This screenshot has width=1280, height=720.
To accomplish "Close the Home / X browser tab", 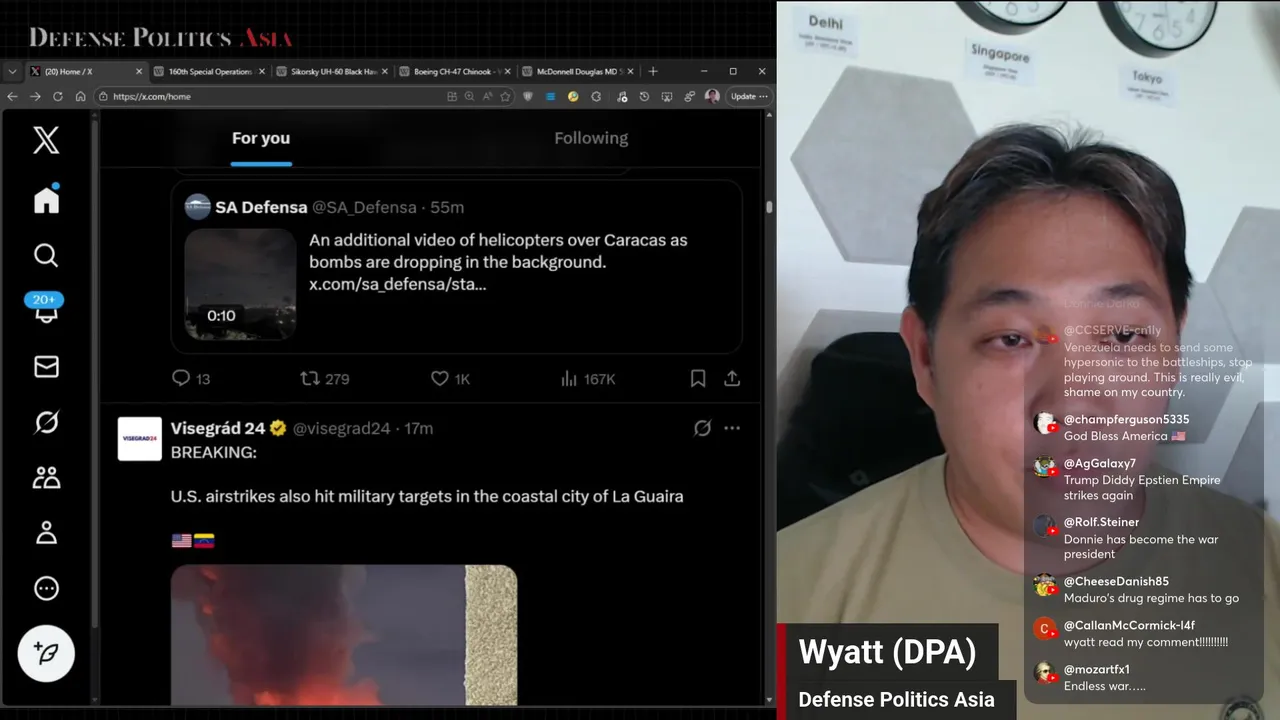I will tap(139, 71).
